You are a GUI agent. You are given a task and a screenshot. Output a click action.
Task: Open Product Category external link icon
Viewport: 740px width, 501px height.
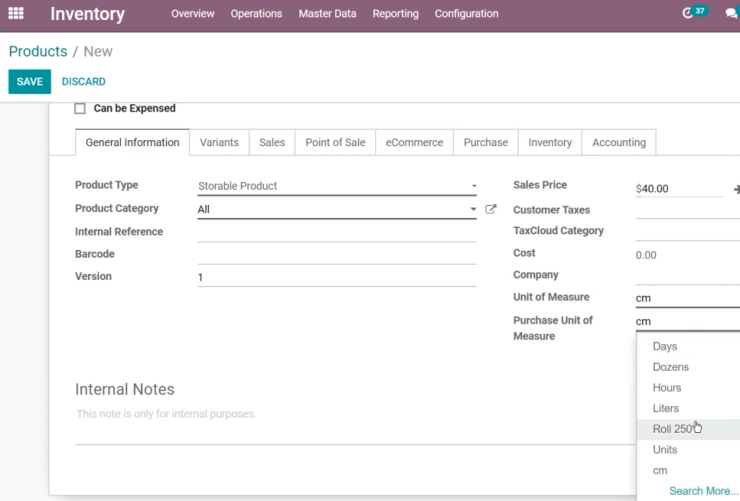click(x=491, y=209)
